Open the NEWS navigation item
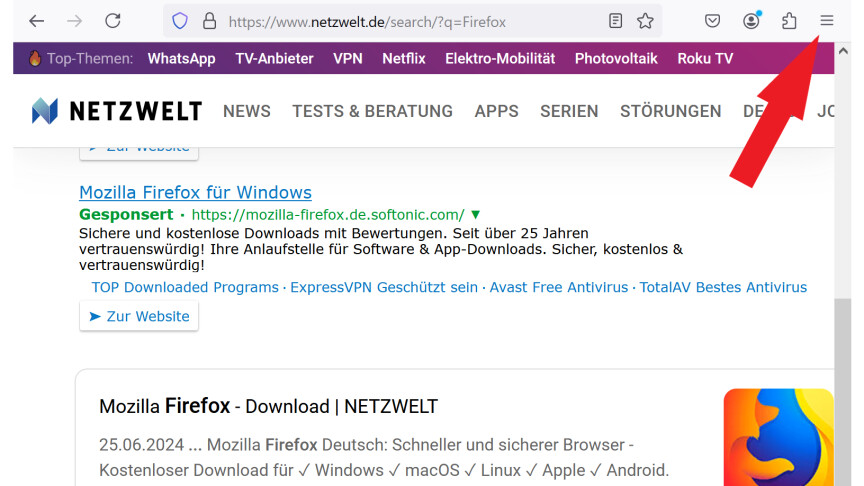This screenshot has height=486, width=864. coord(247,111)
